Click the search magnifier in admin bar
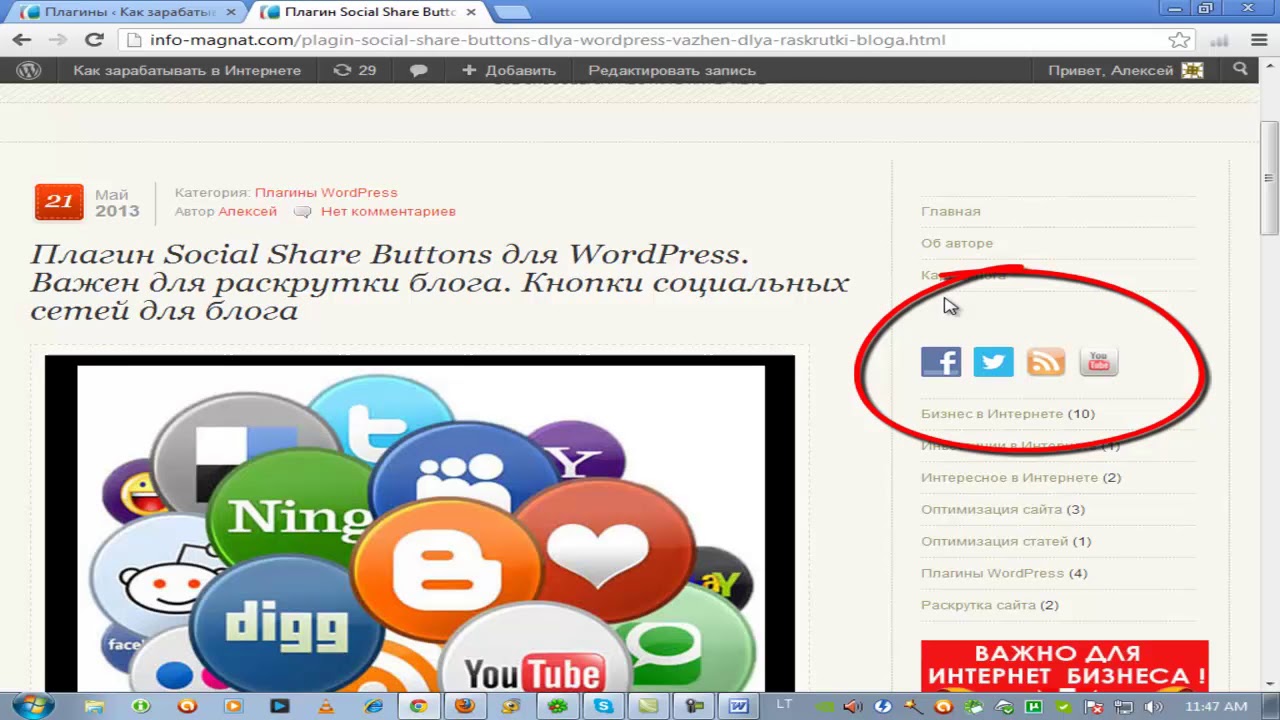 [x=1240, y=70]
